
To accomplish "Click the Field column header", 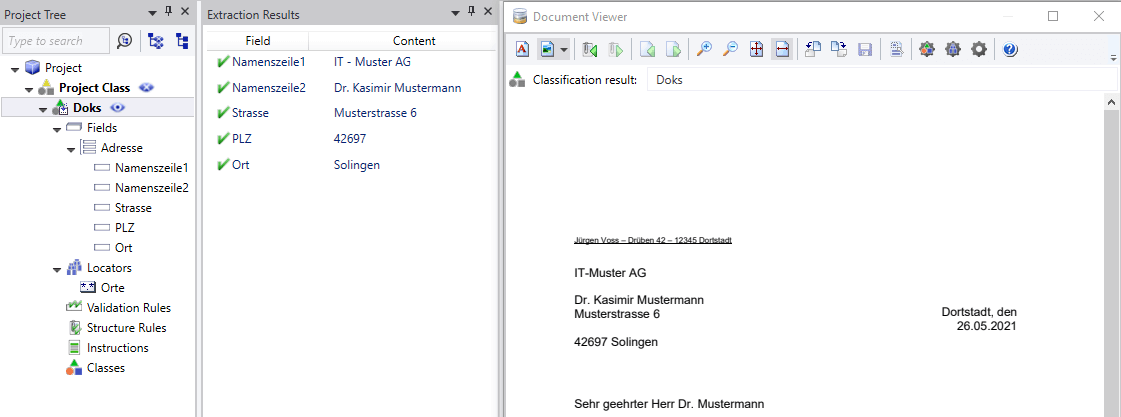I will [x=257, y=41].
